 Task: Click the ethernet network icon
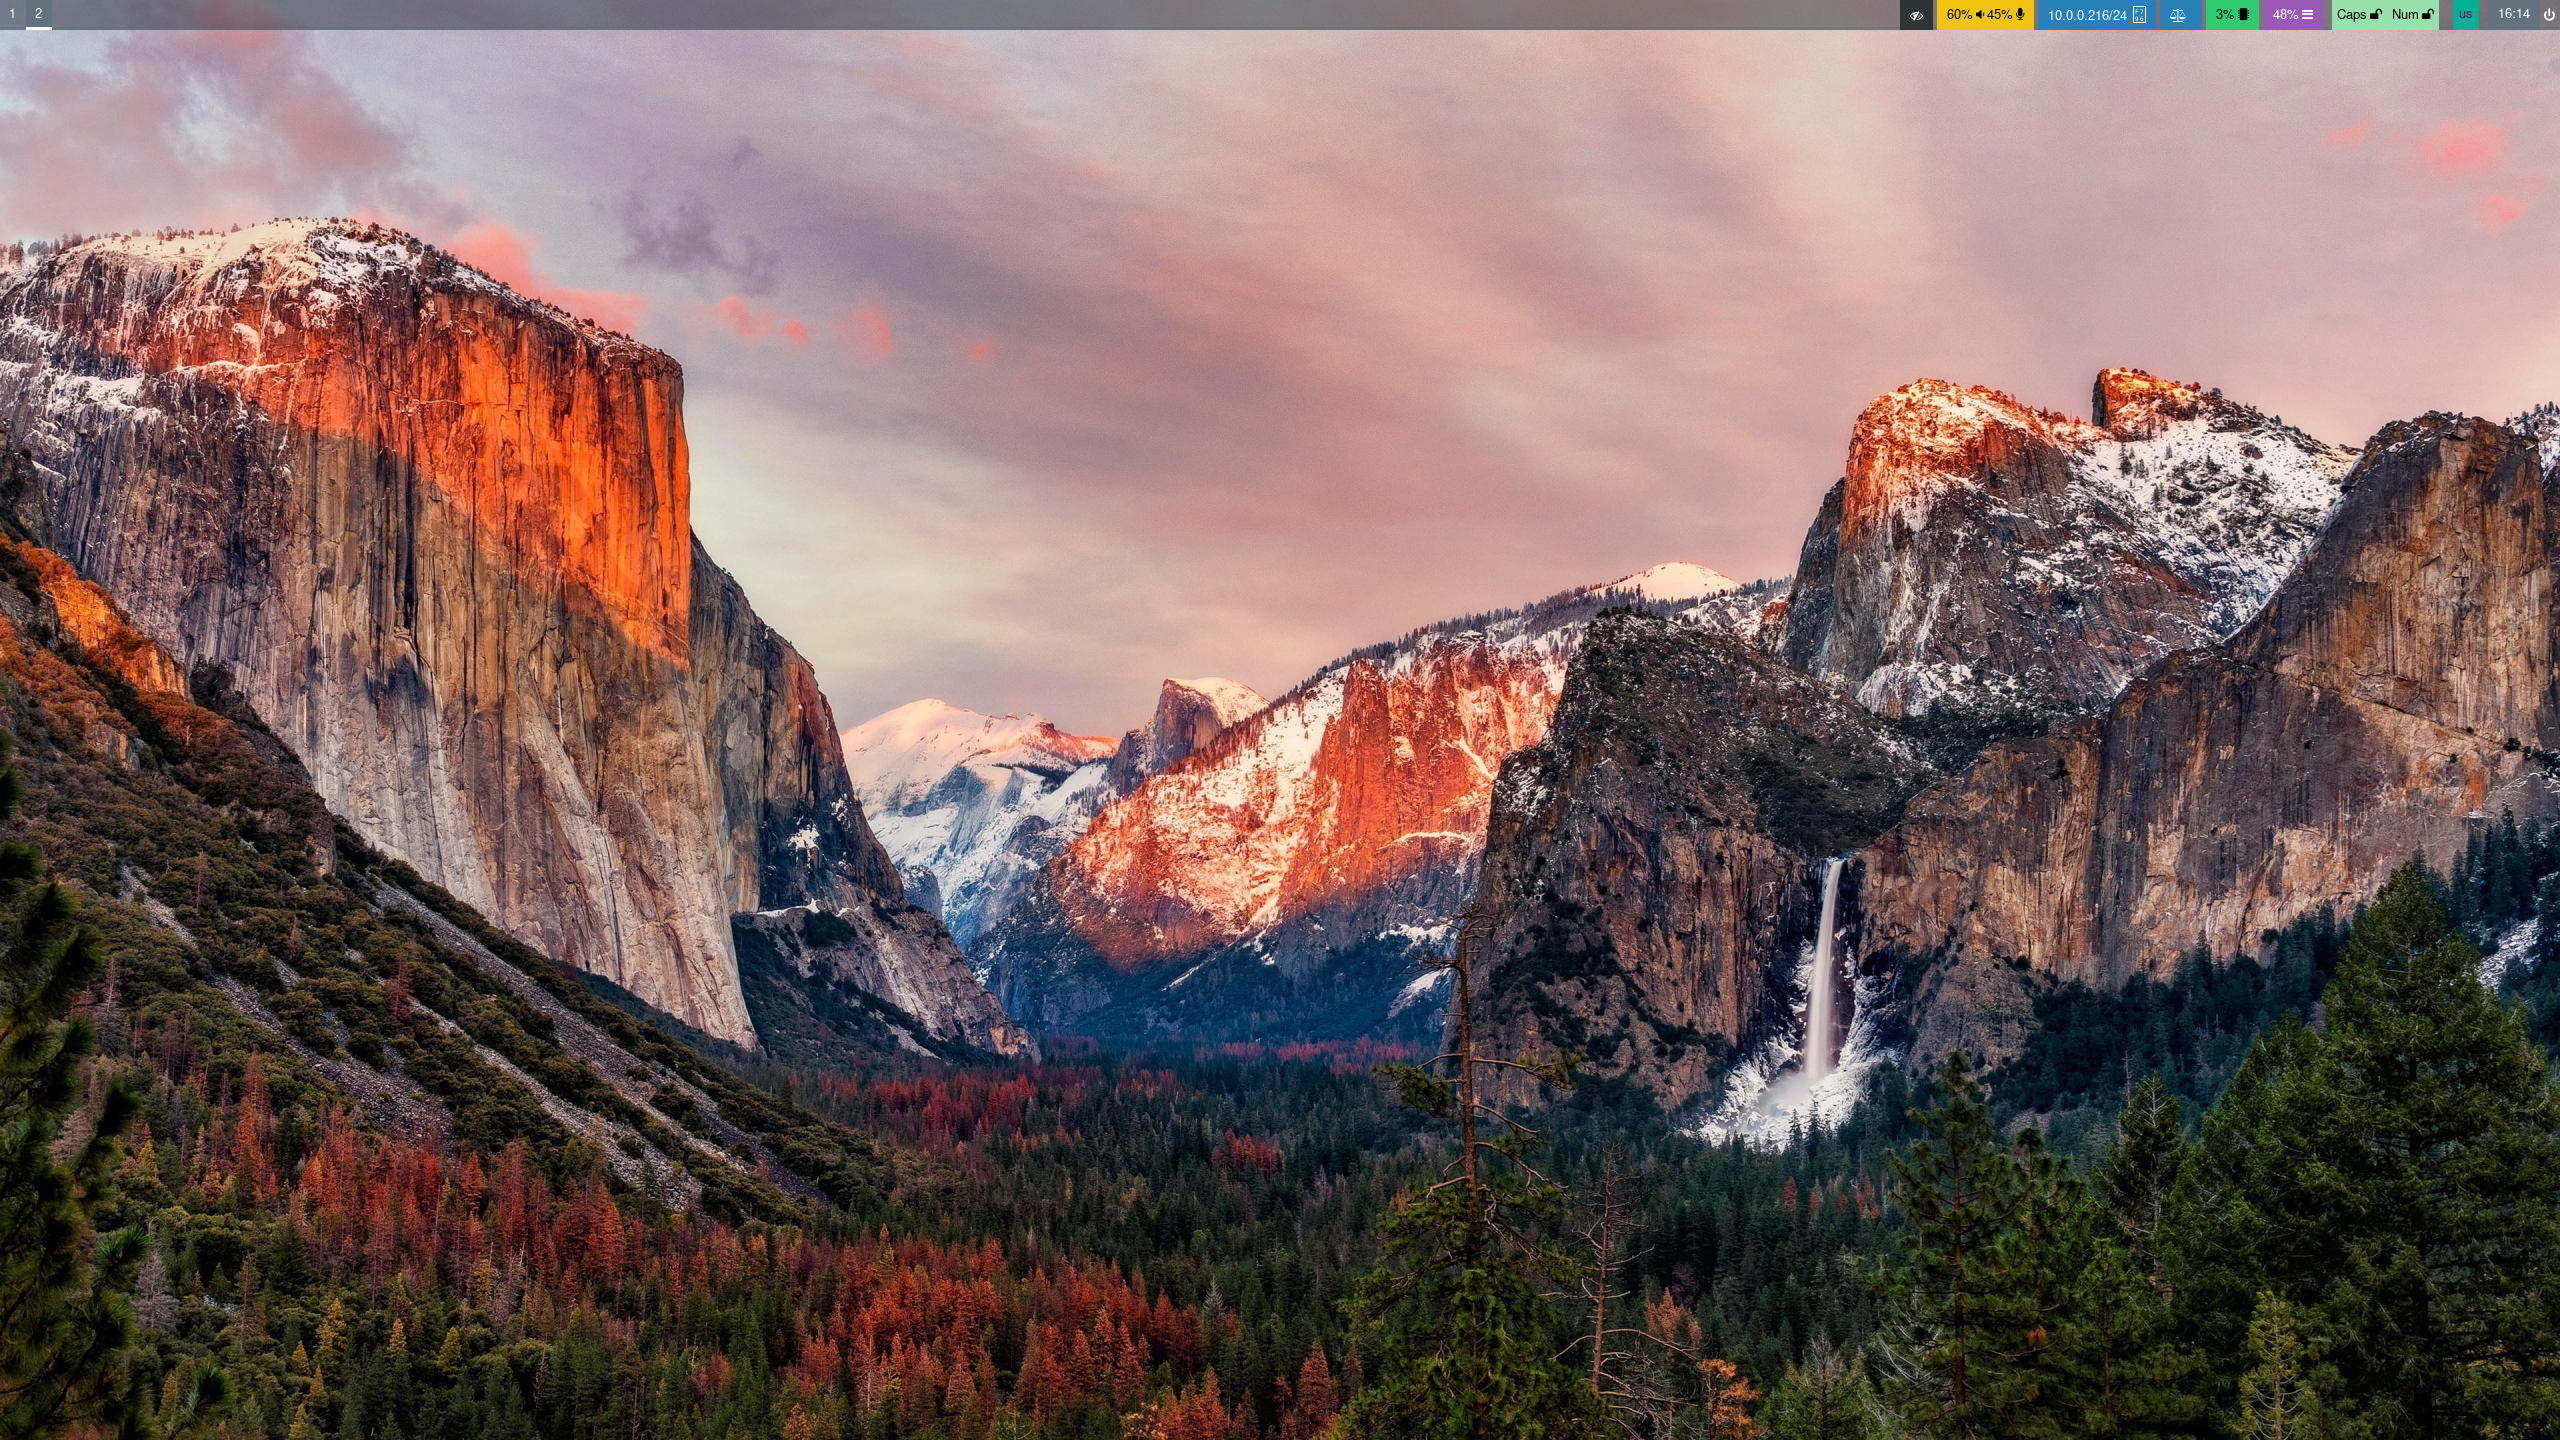[2139, 15]
